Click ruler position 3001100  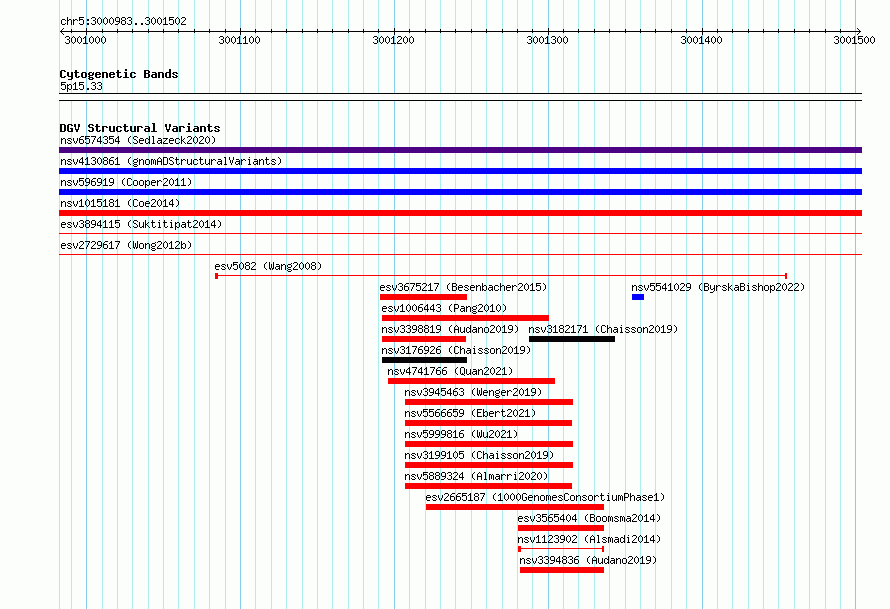[240, 40]
